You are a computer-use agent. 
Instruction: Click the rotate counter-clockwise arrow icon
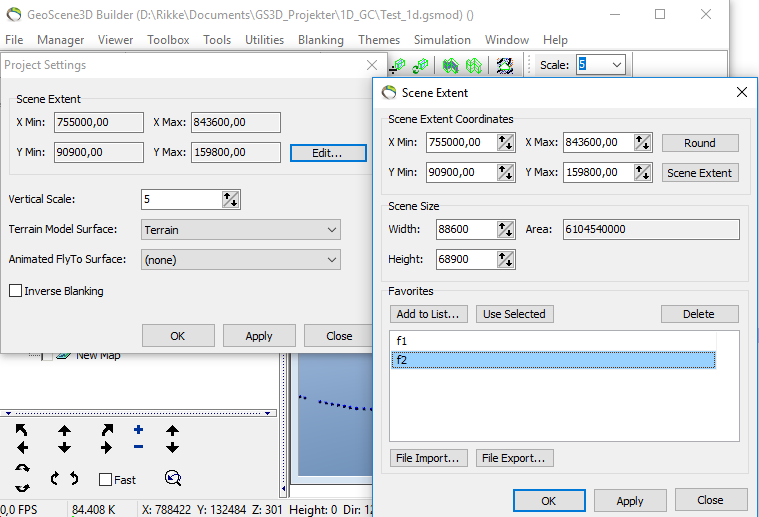click(x=74, y=478)
